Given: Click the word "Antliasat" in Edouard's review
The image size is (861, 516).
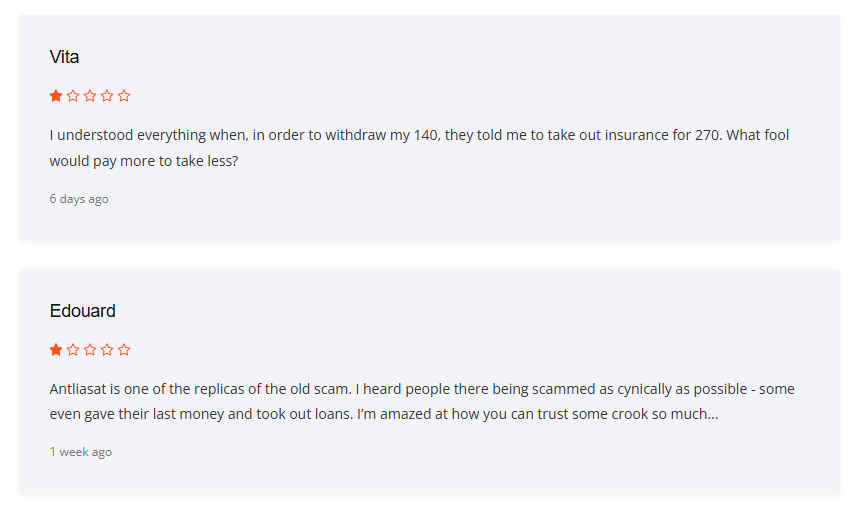Looking at the screenshot, I should coord(81,389).
